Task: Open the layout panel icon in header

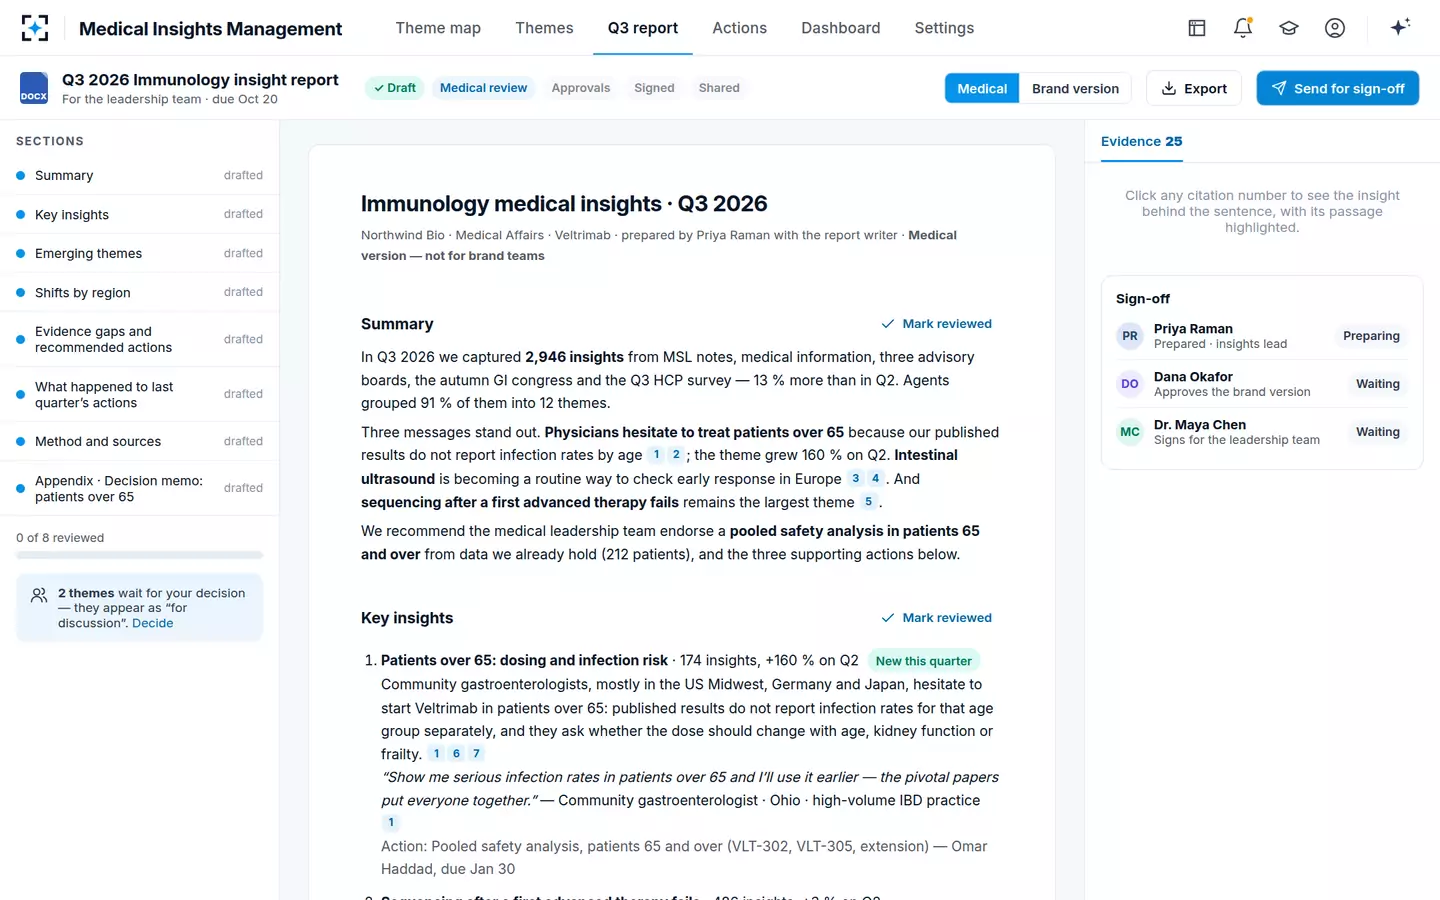Action: point(1197,28)
